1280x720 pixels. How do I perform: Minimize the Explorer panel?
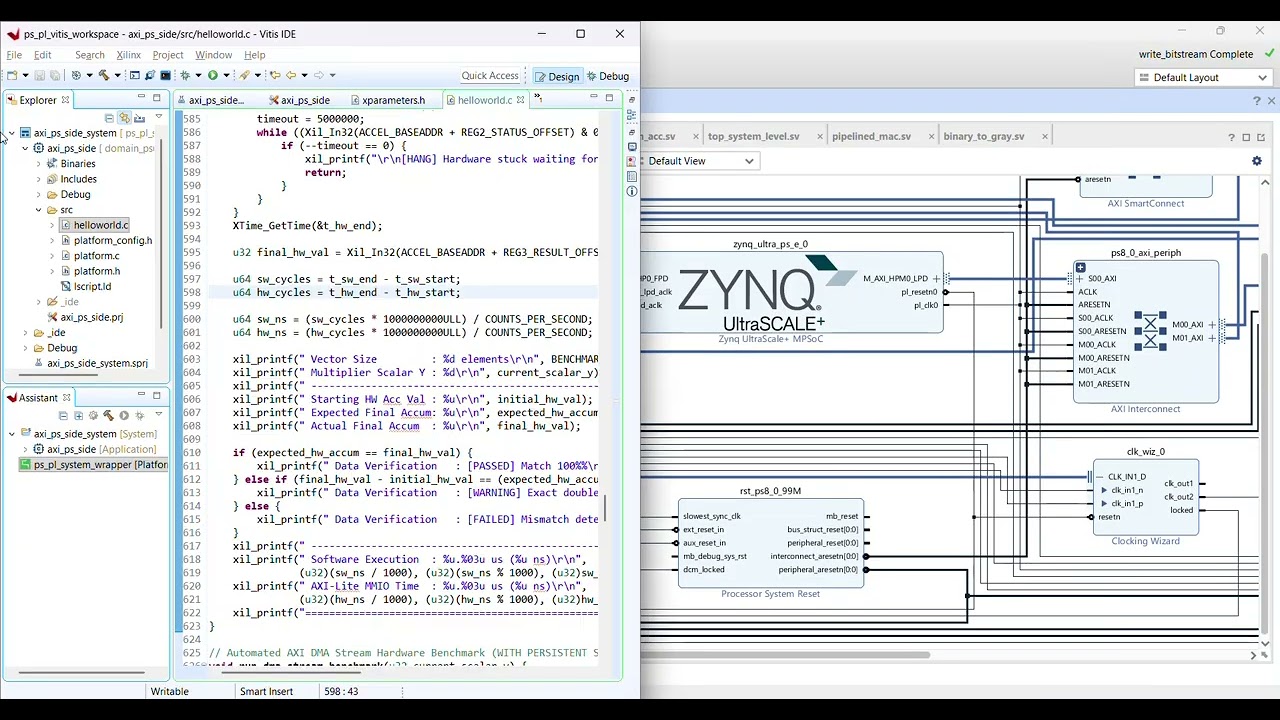pyautogui.click(x=141, y=98)
